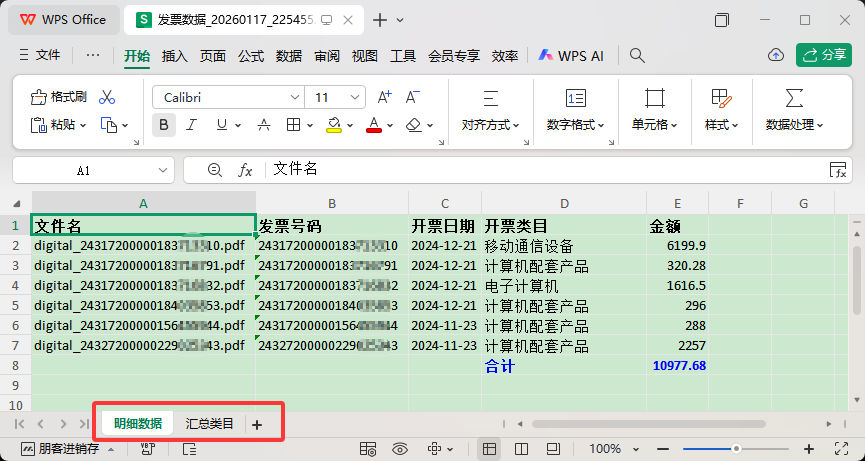Image resolution: width=865 pixels, height=461 pixels.
Task: Expand the fill color dropdown arrow
Action: click(x=350, y=126)
